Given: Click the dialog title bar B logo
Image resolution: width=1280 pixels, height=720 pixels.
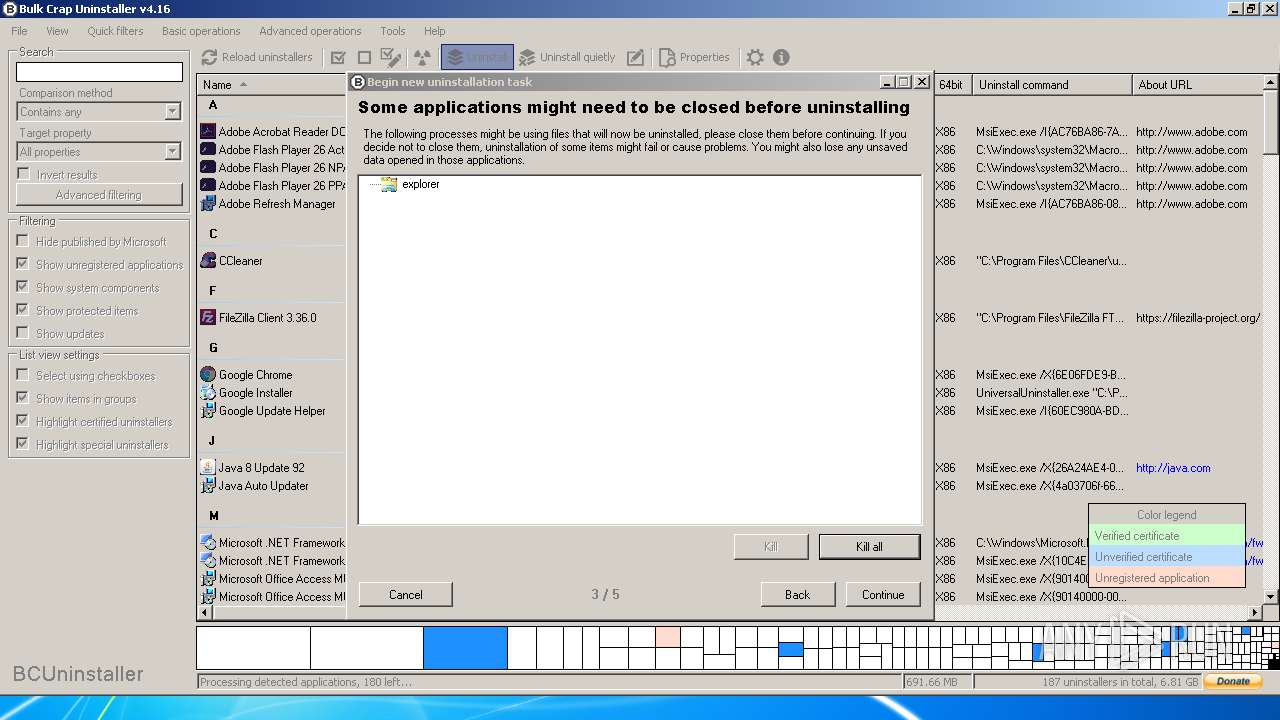Looking at the screenshot, I should 358,82.
